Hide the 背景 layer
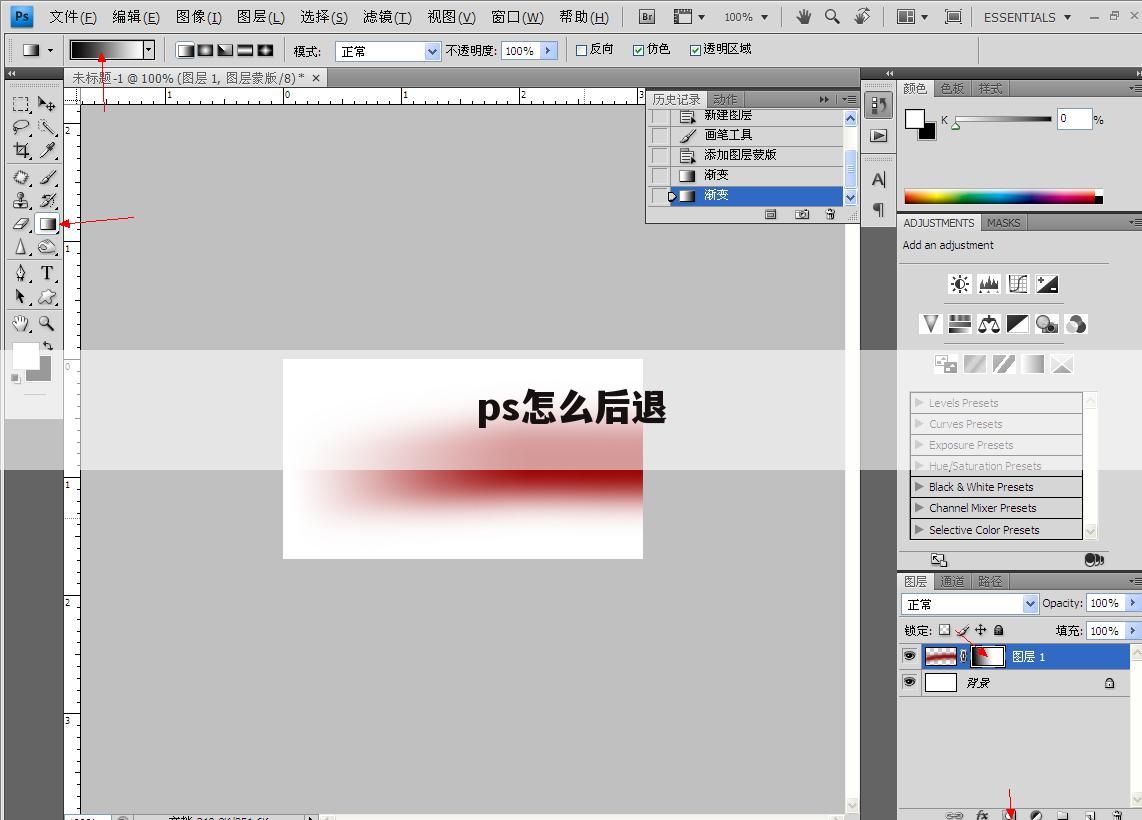The height and width of the screenshot is (820, 1142). point(910,682)
